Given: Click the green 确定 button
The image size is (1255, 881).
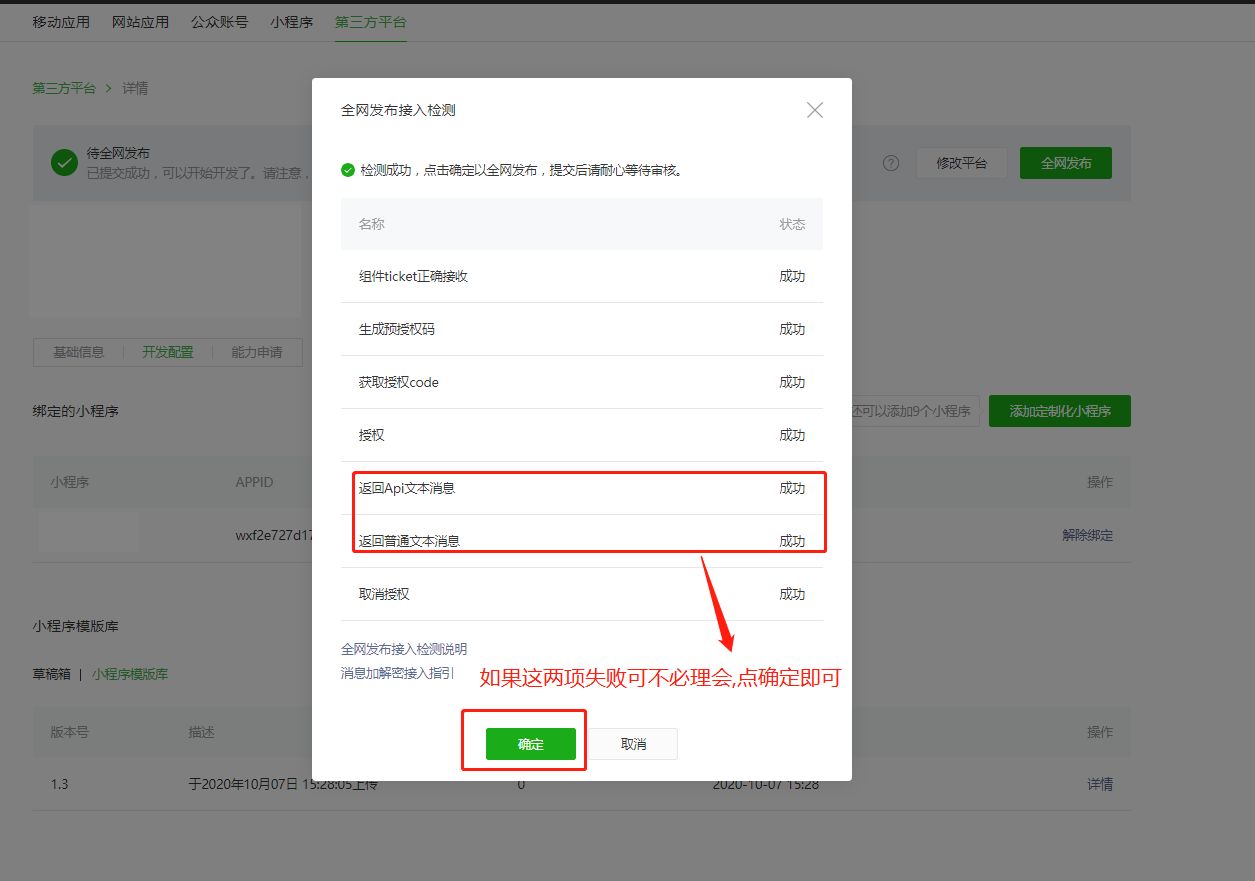Looking at the screenshot, I should pyautogui.click(x=530, y=744).
